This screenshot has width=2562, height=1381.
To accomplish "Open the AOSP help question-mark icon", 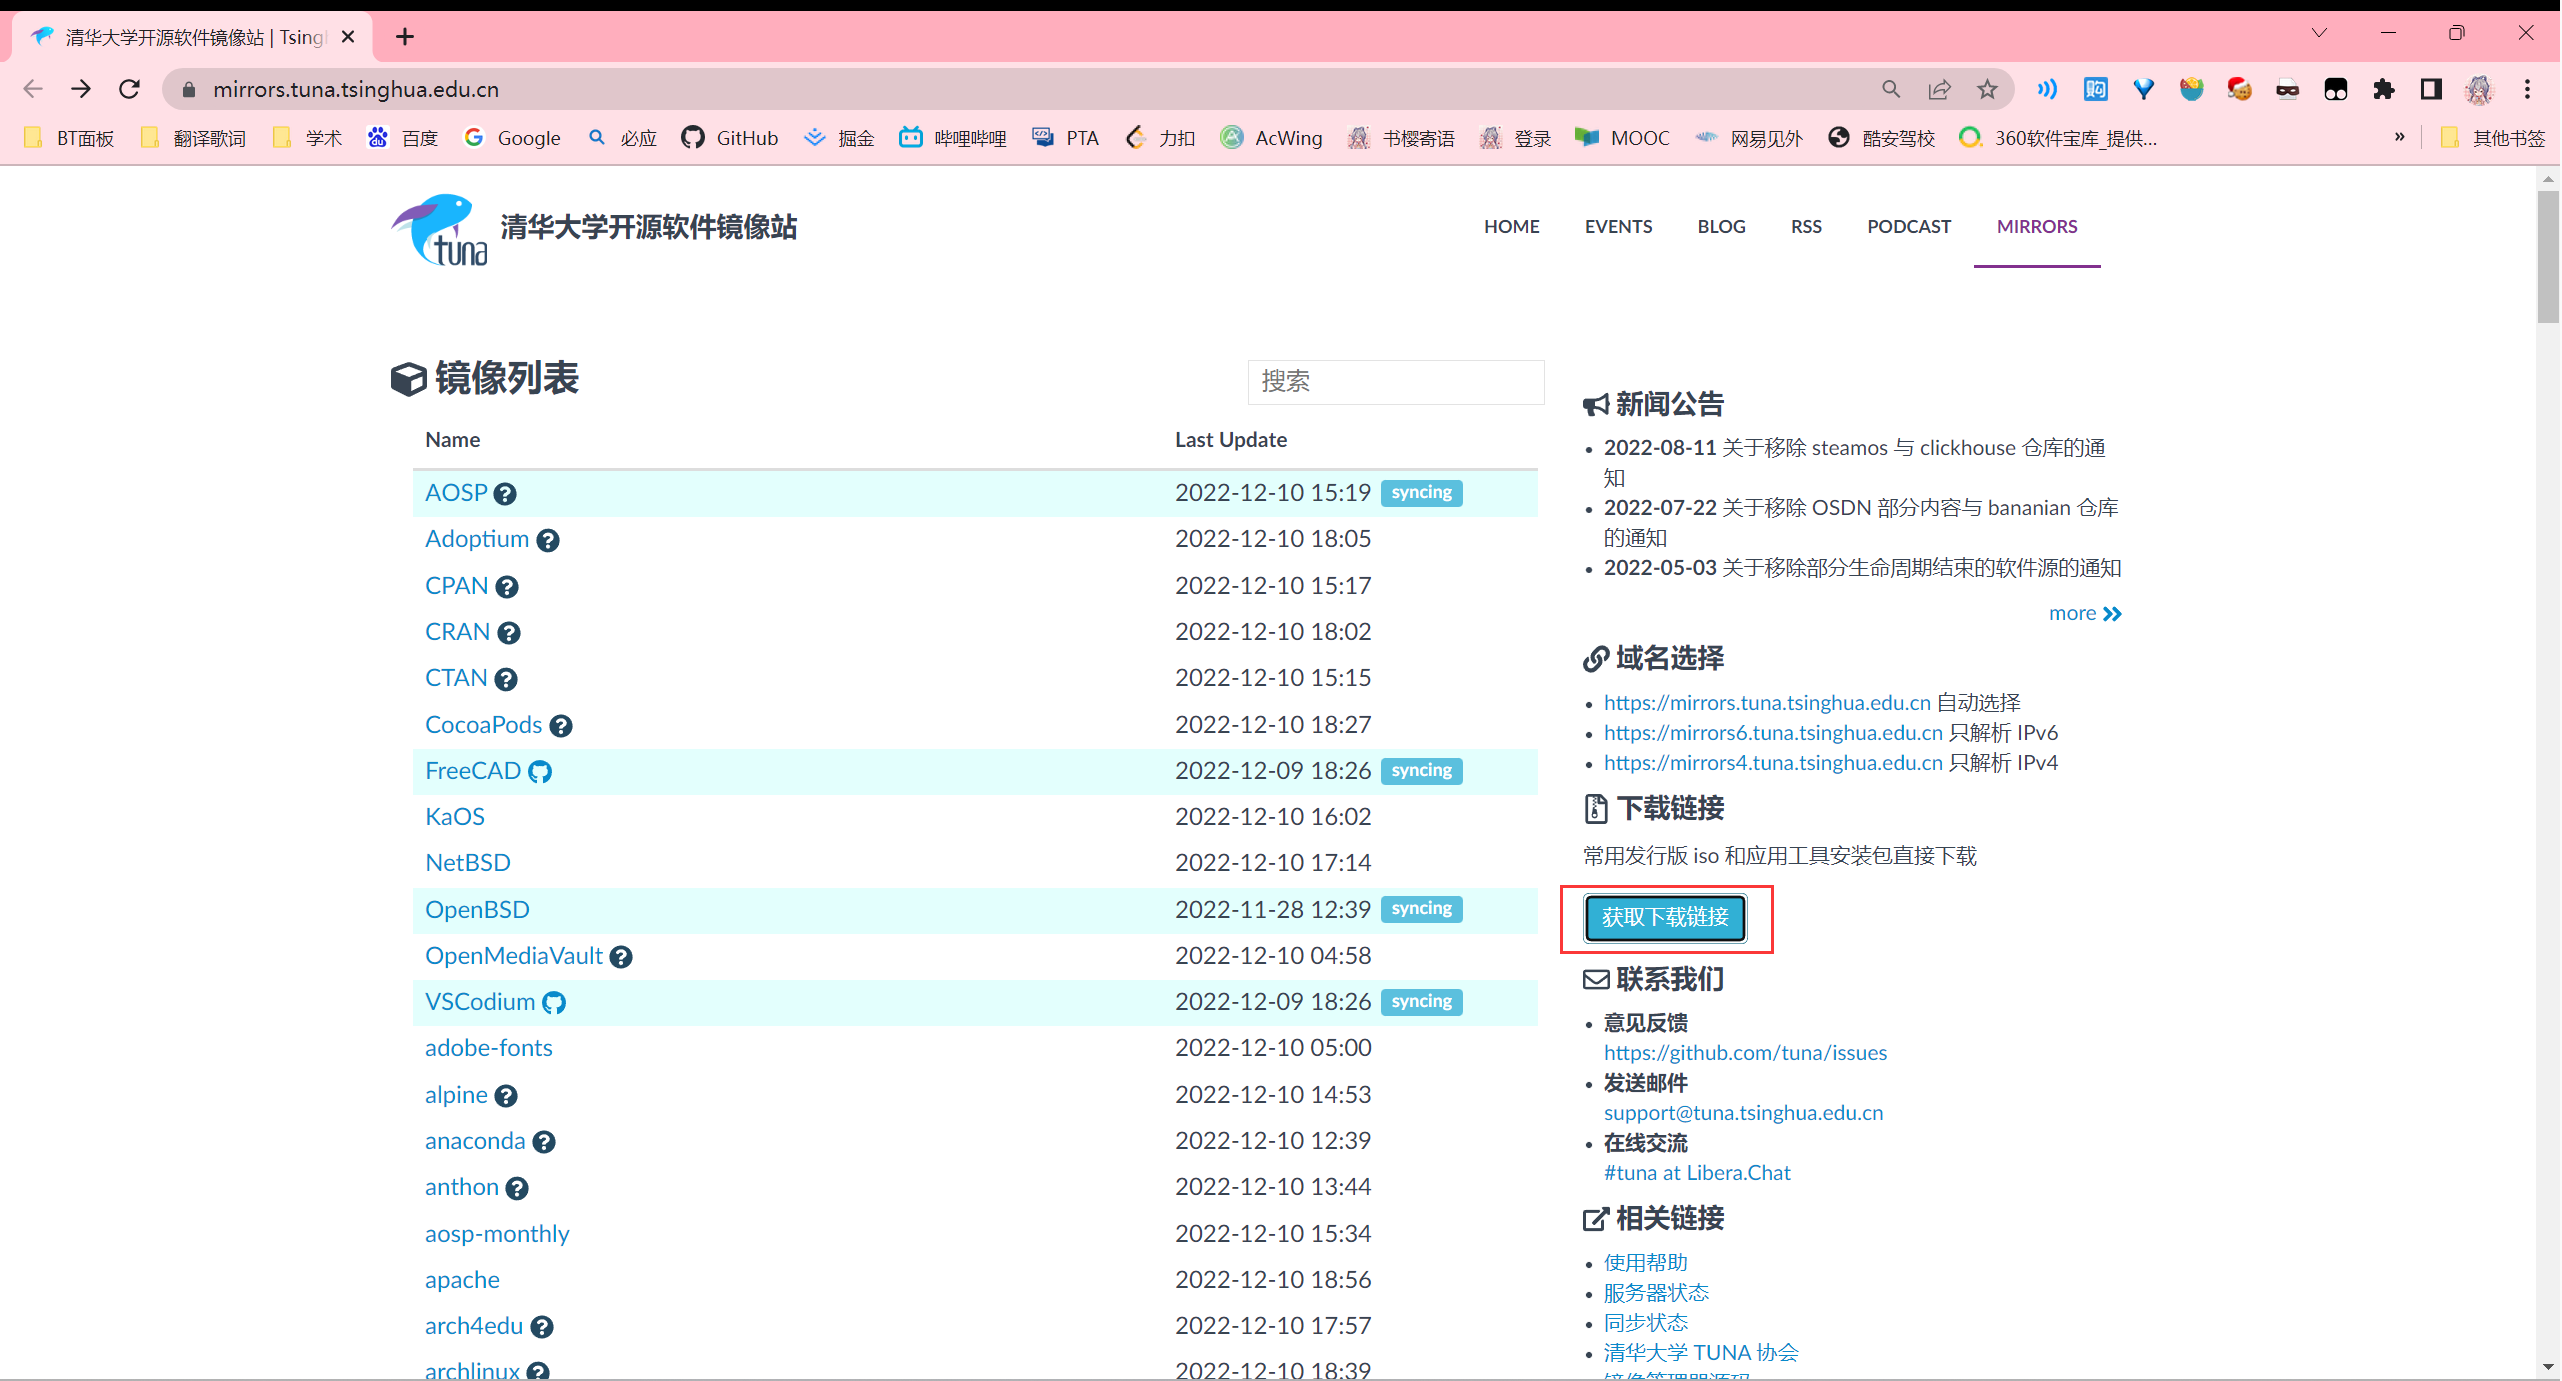I will coord(505,494).
